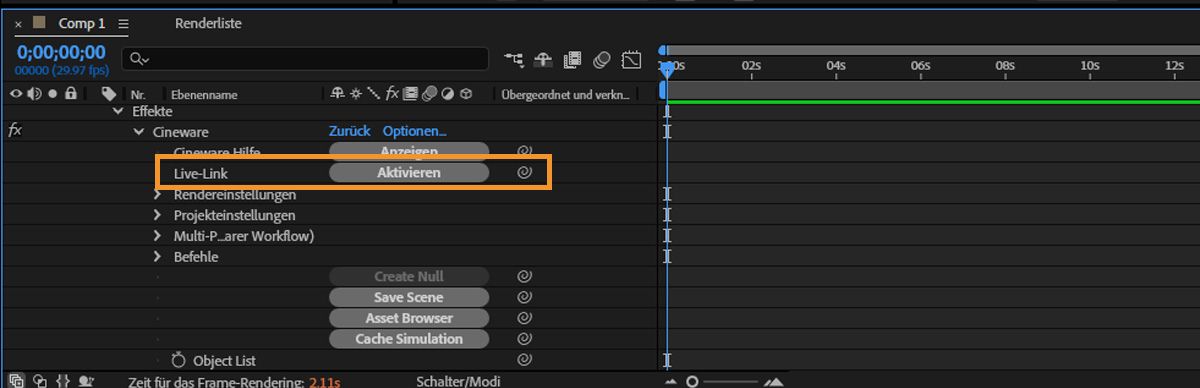Click inside the layer search field
The width and height of the screenshot is (1200, 388).
click(305, 60)
